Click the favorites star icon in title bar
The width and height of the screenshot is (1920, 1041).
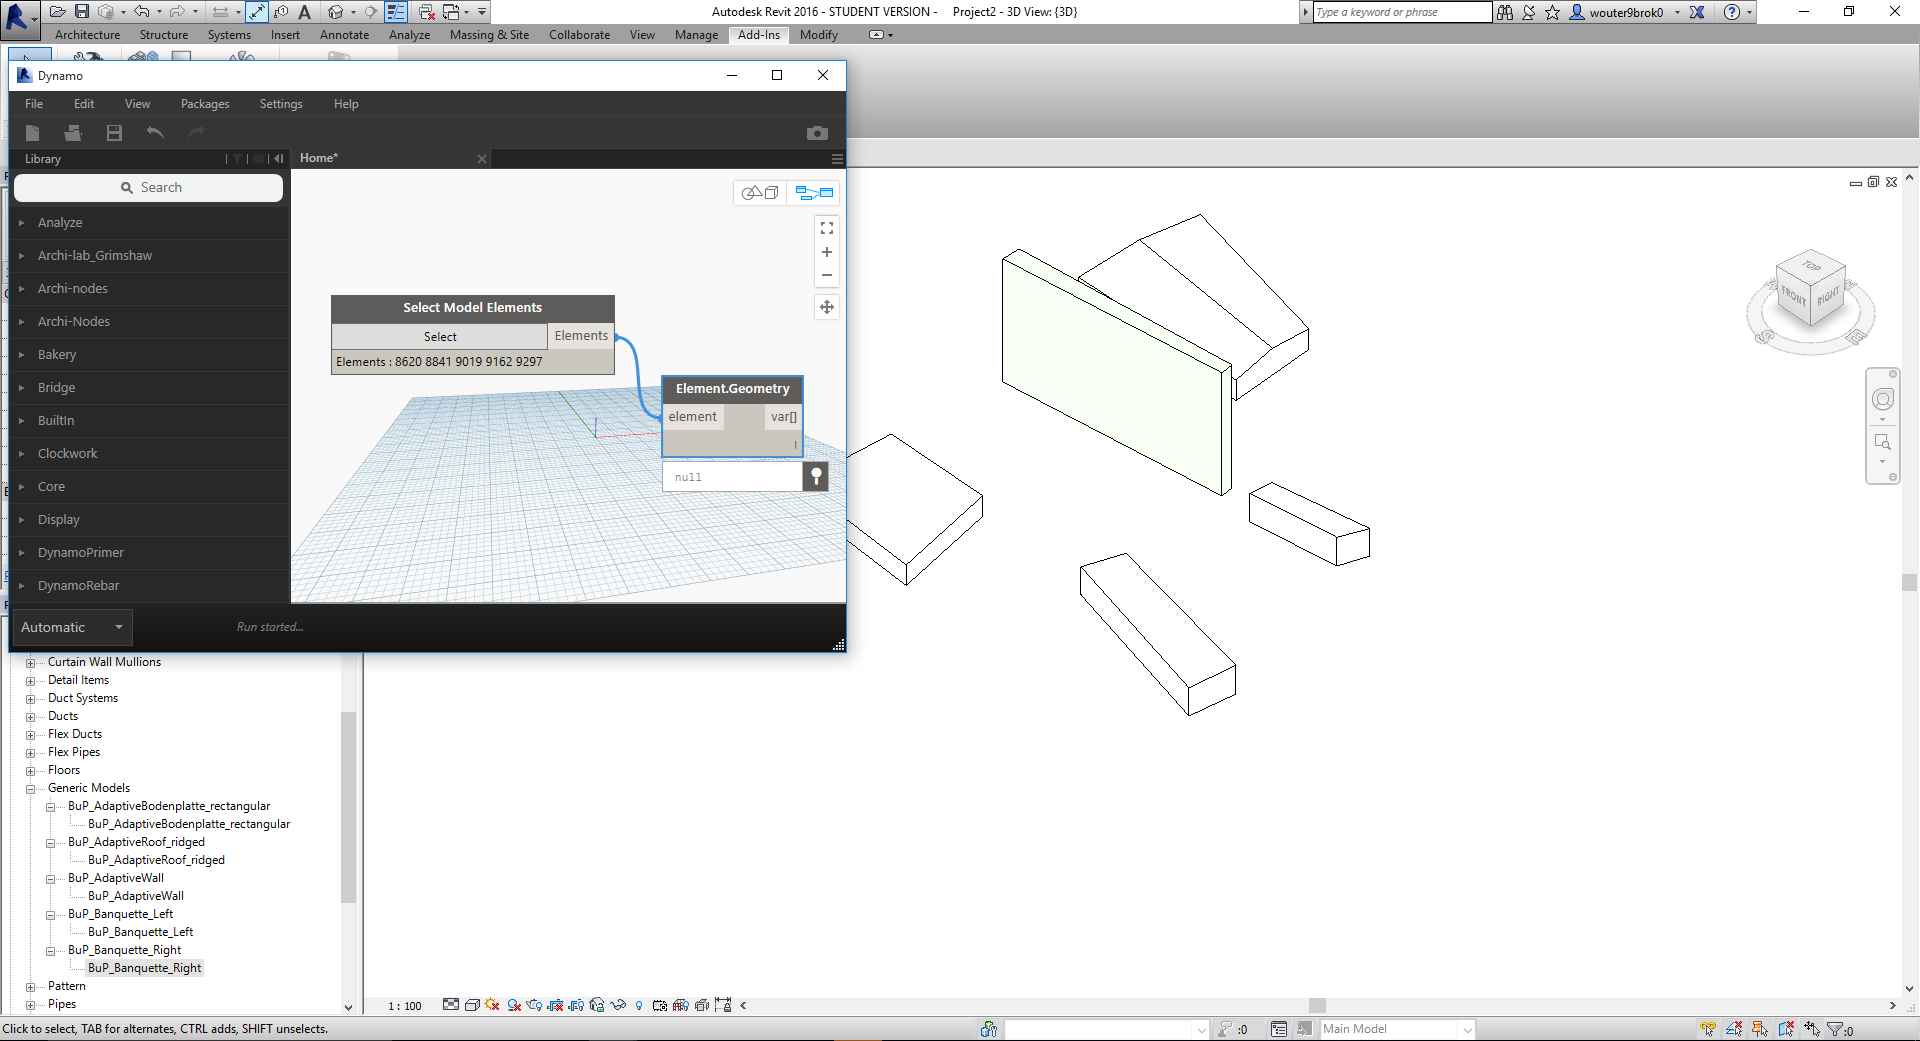coord(1552,12)
